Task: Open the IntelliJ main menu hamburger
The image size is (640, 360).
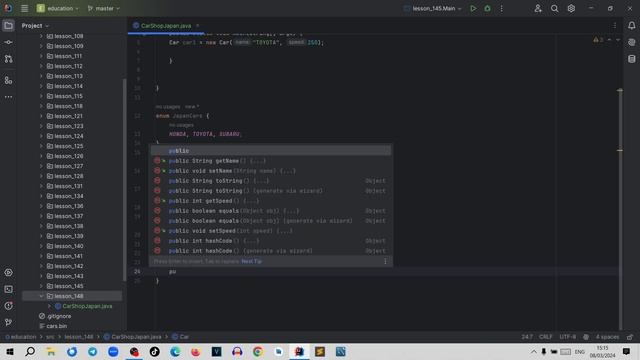Action: (24, 8)
